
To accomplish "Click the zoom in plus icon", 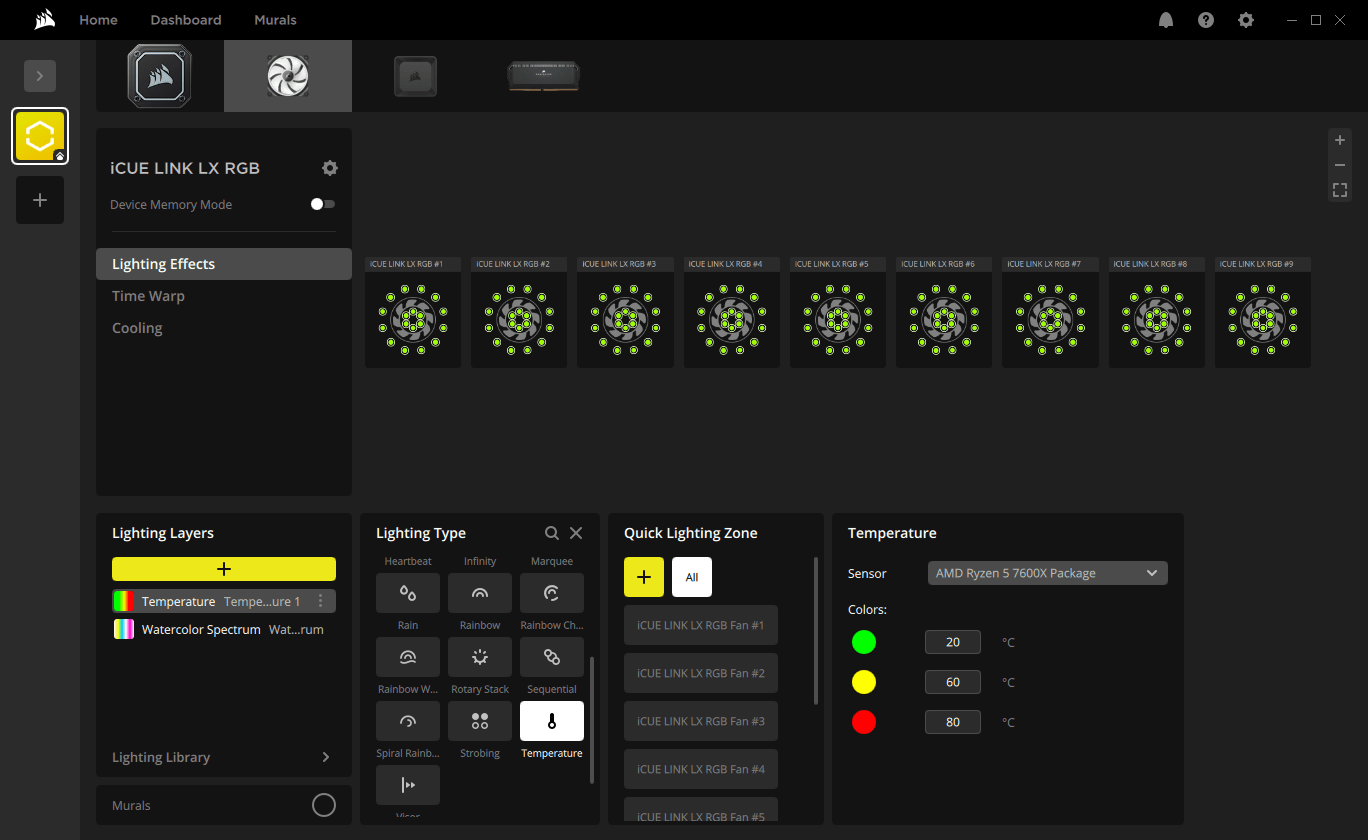I will point(1340,140).
